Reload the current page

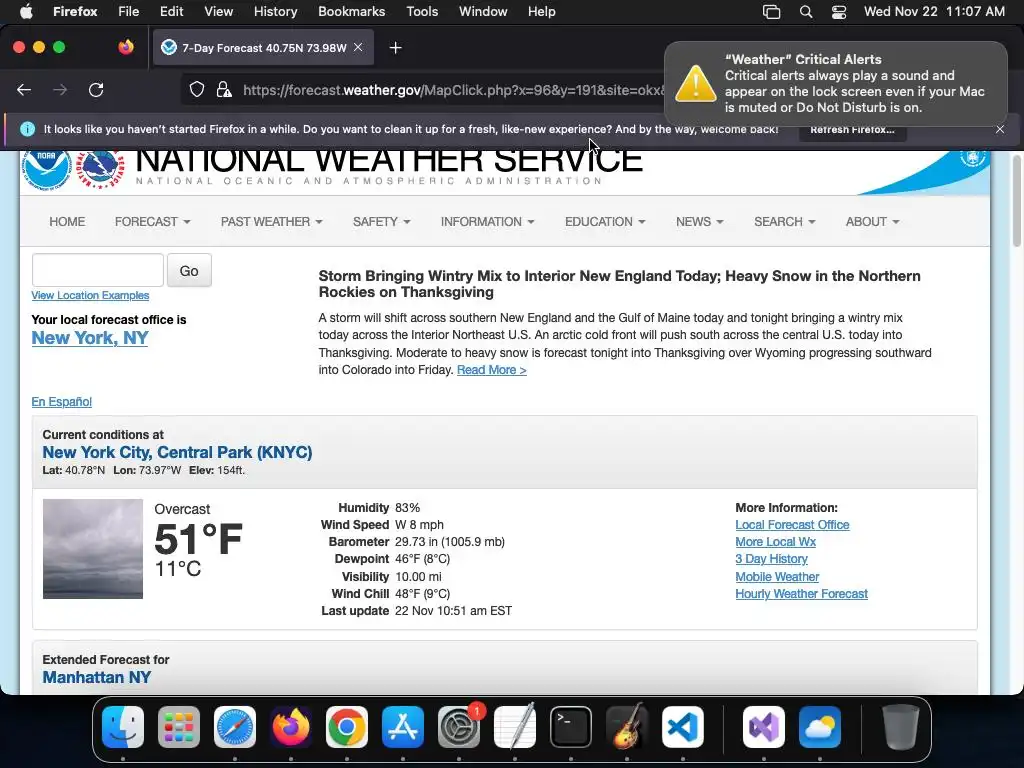click(96, 90)
